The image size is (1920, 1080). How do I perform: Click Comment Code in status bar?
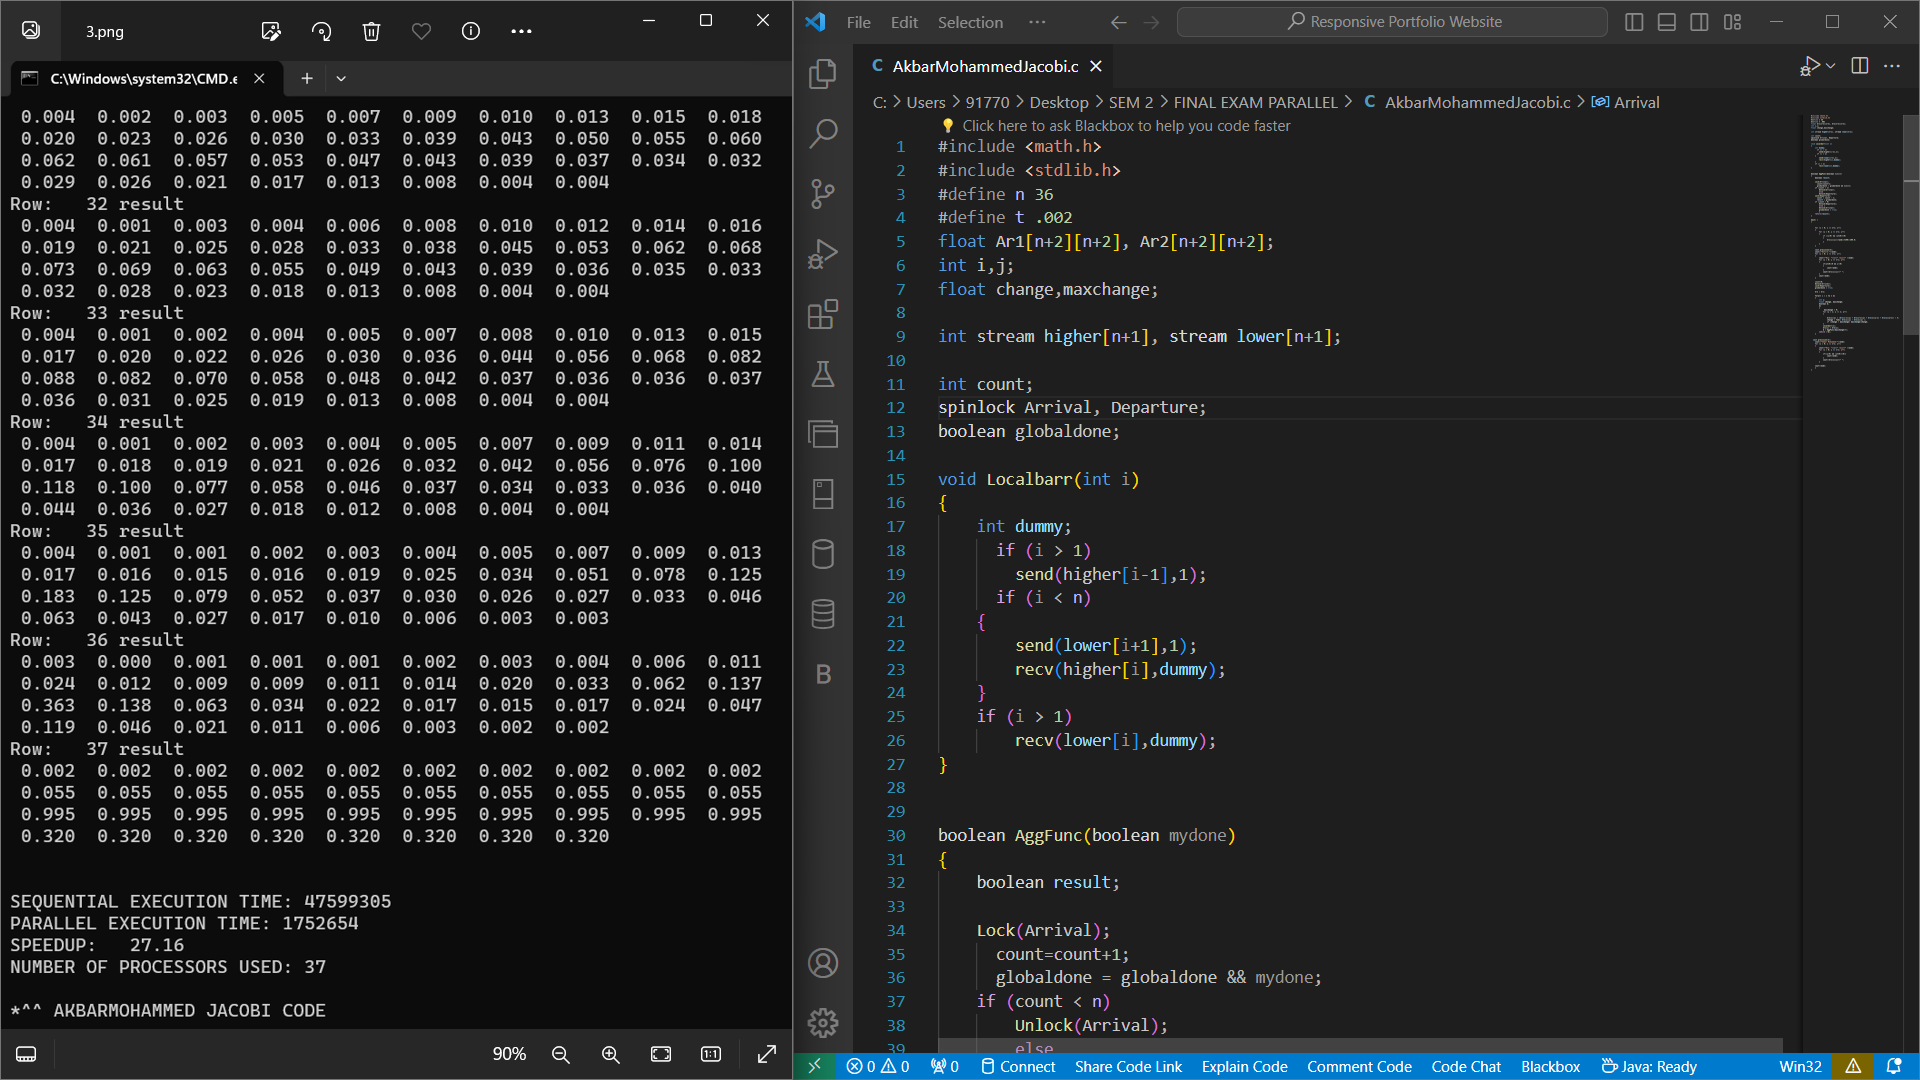[1359, 1066]
